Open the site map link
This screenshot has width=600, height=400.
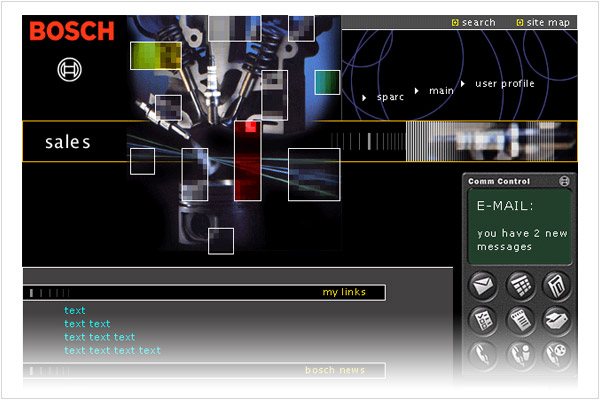tap(547, 22)
